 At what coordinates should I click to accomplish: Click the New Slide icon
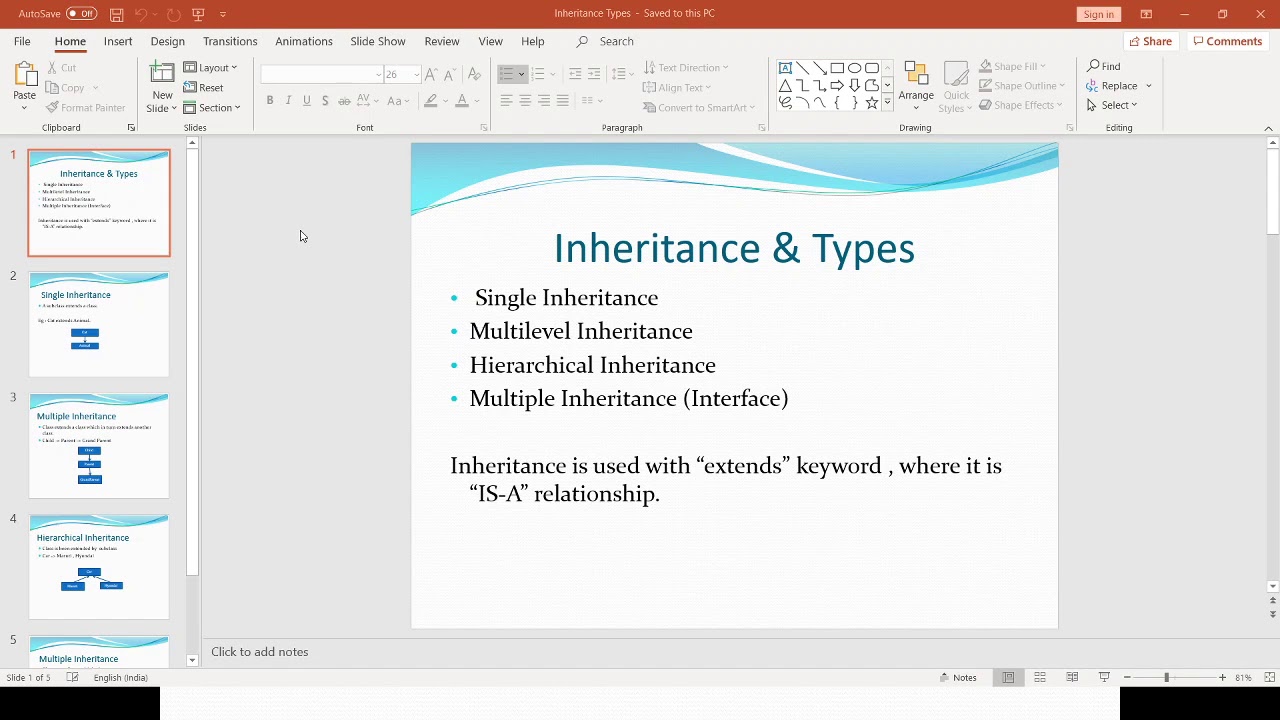162,87
